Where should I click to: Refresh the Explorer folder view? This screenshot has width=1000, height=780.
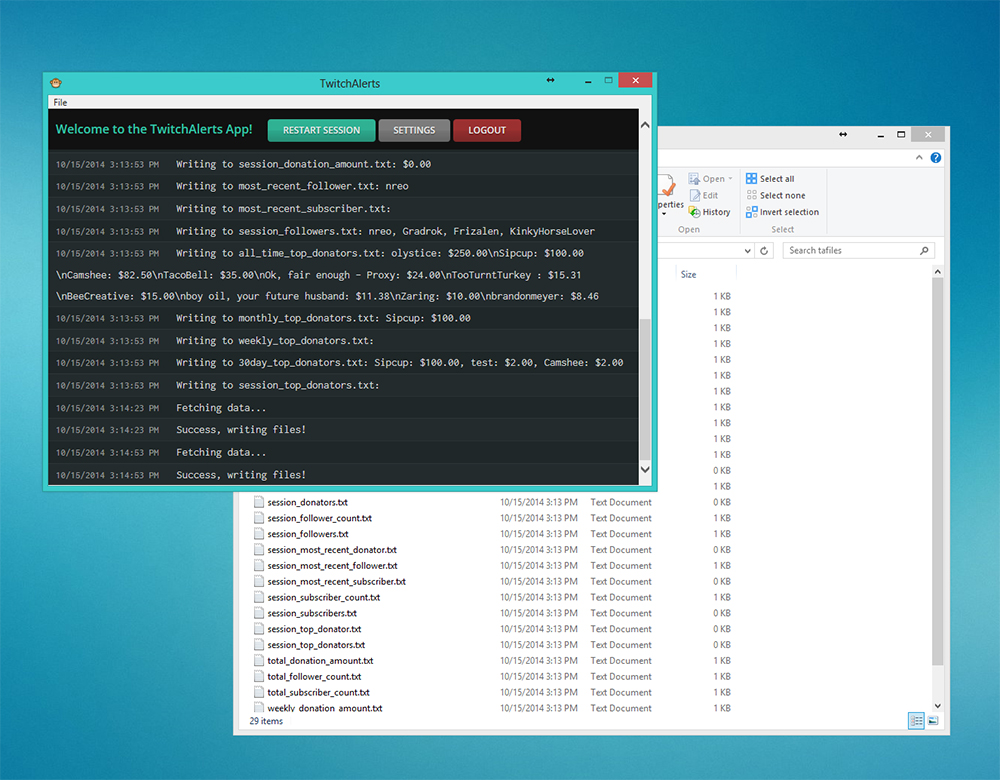(764, 251)
